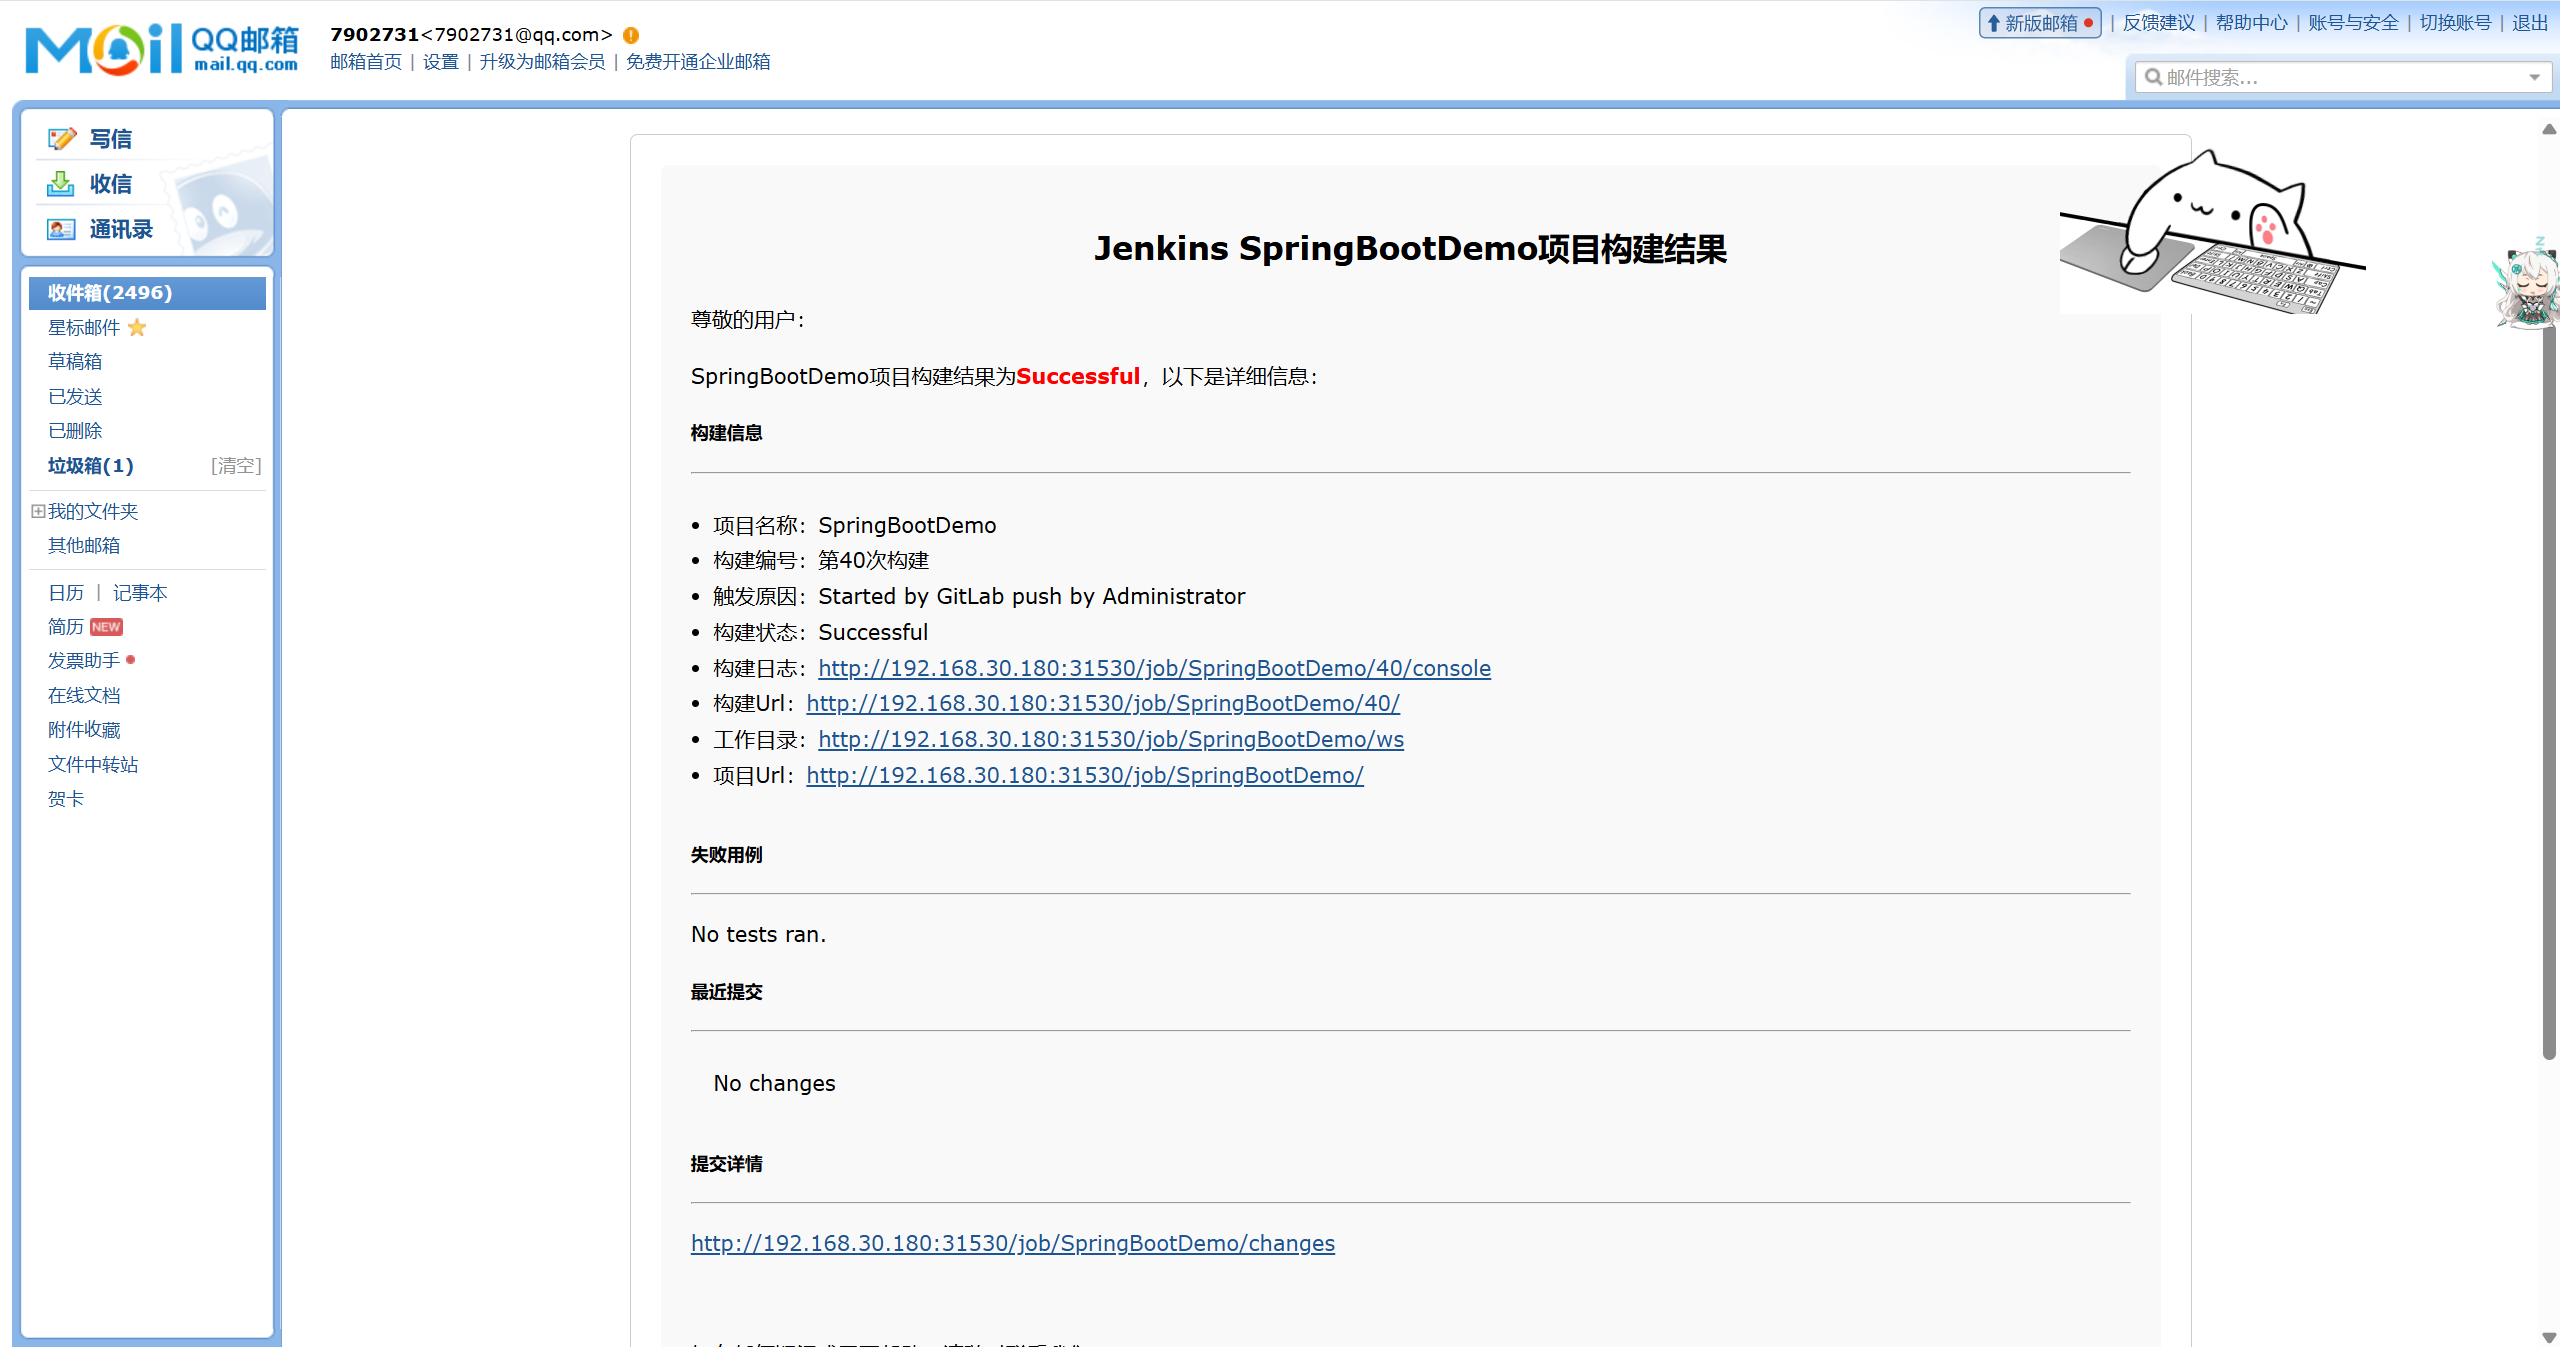2560x1347 pixels.
Task: Click the 新版邮箱 button
Action: coord(2040,23)
